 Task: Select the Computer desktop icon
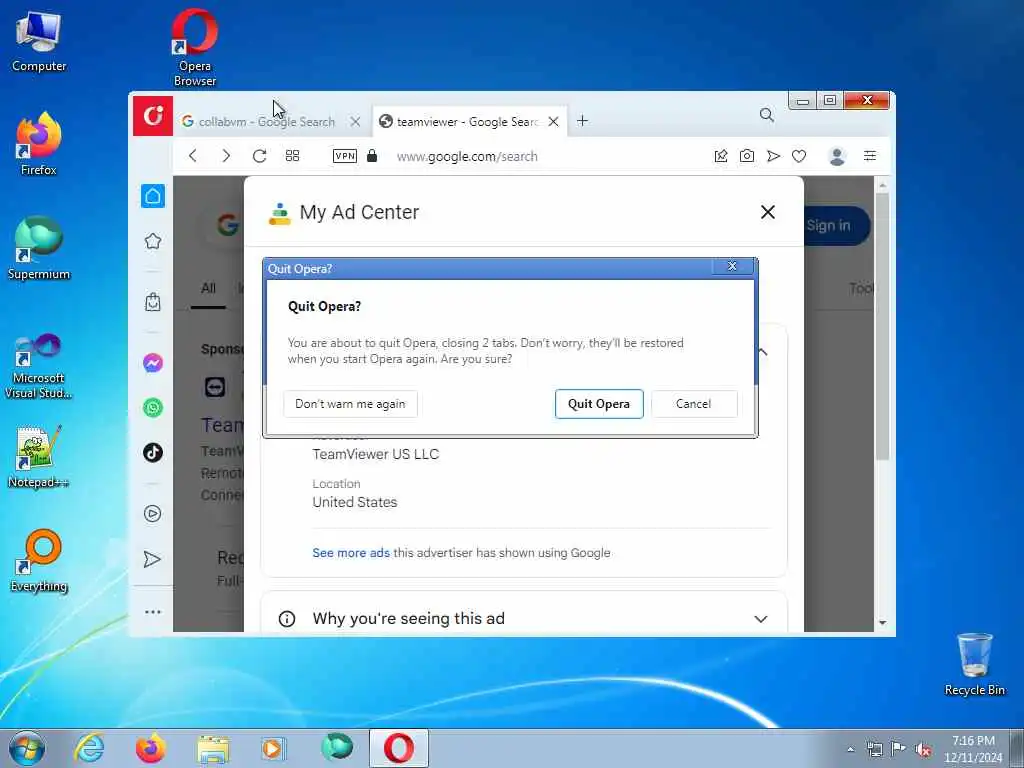pyautogui.click(x=39, y=42)
